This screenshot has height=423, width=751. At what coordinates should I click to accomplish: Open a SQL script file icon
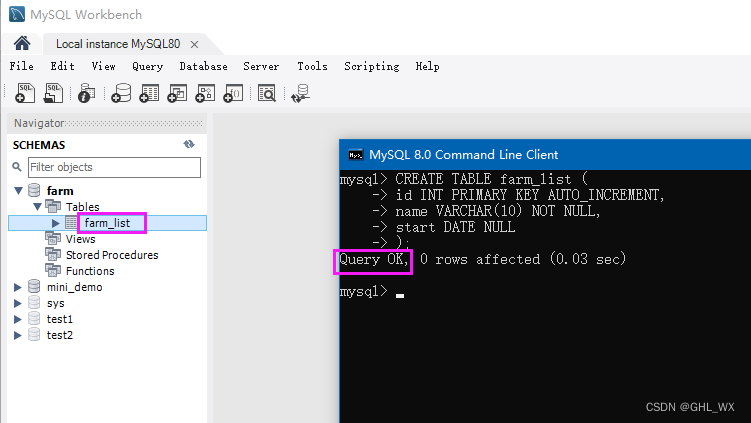pos(53,93)
